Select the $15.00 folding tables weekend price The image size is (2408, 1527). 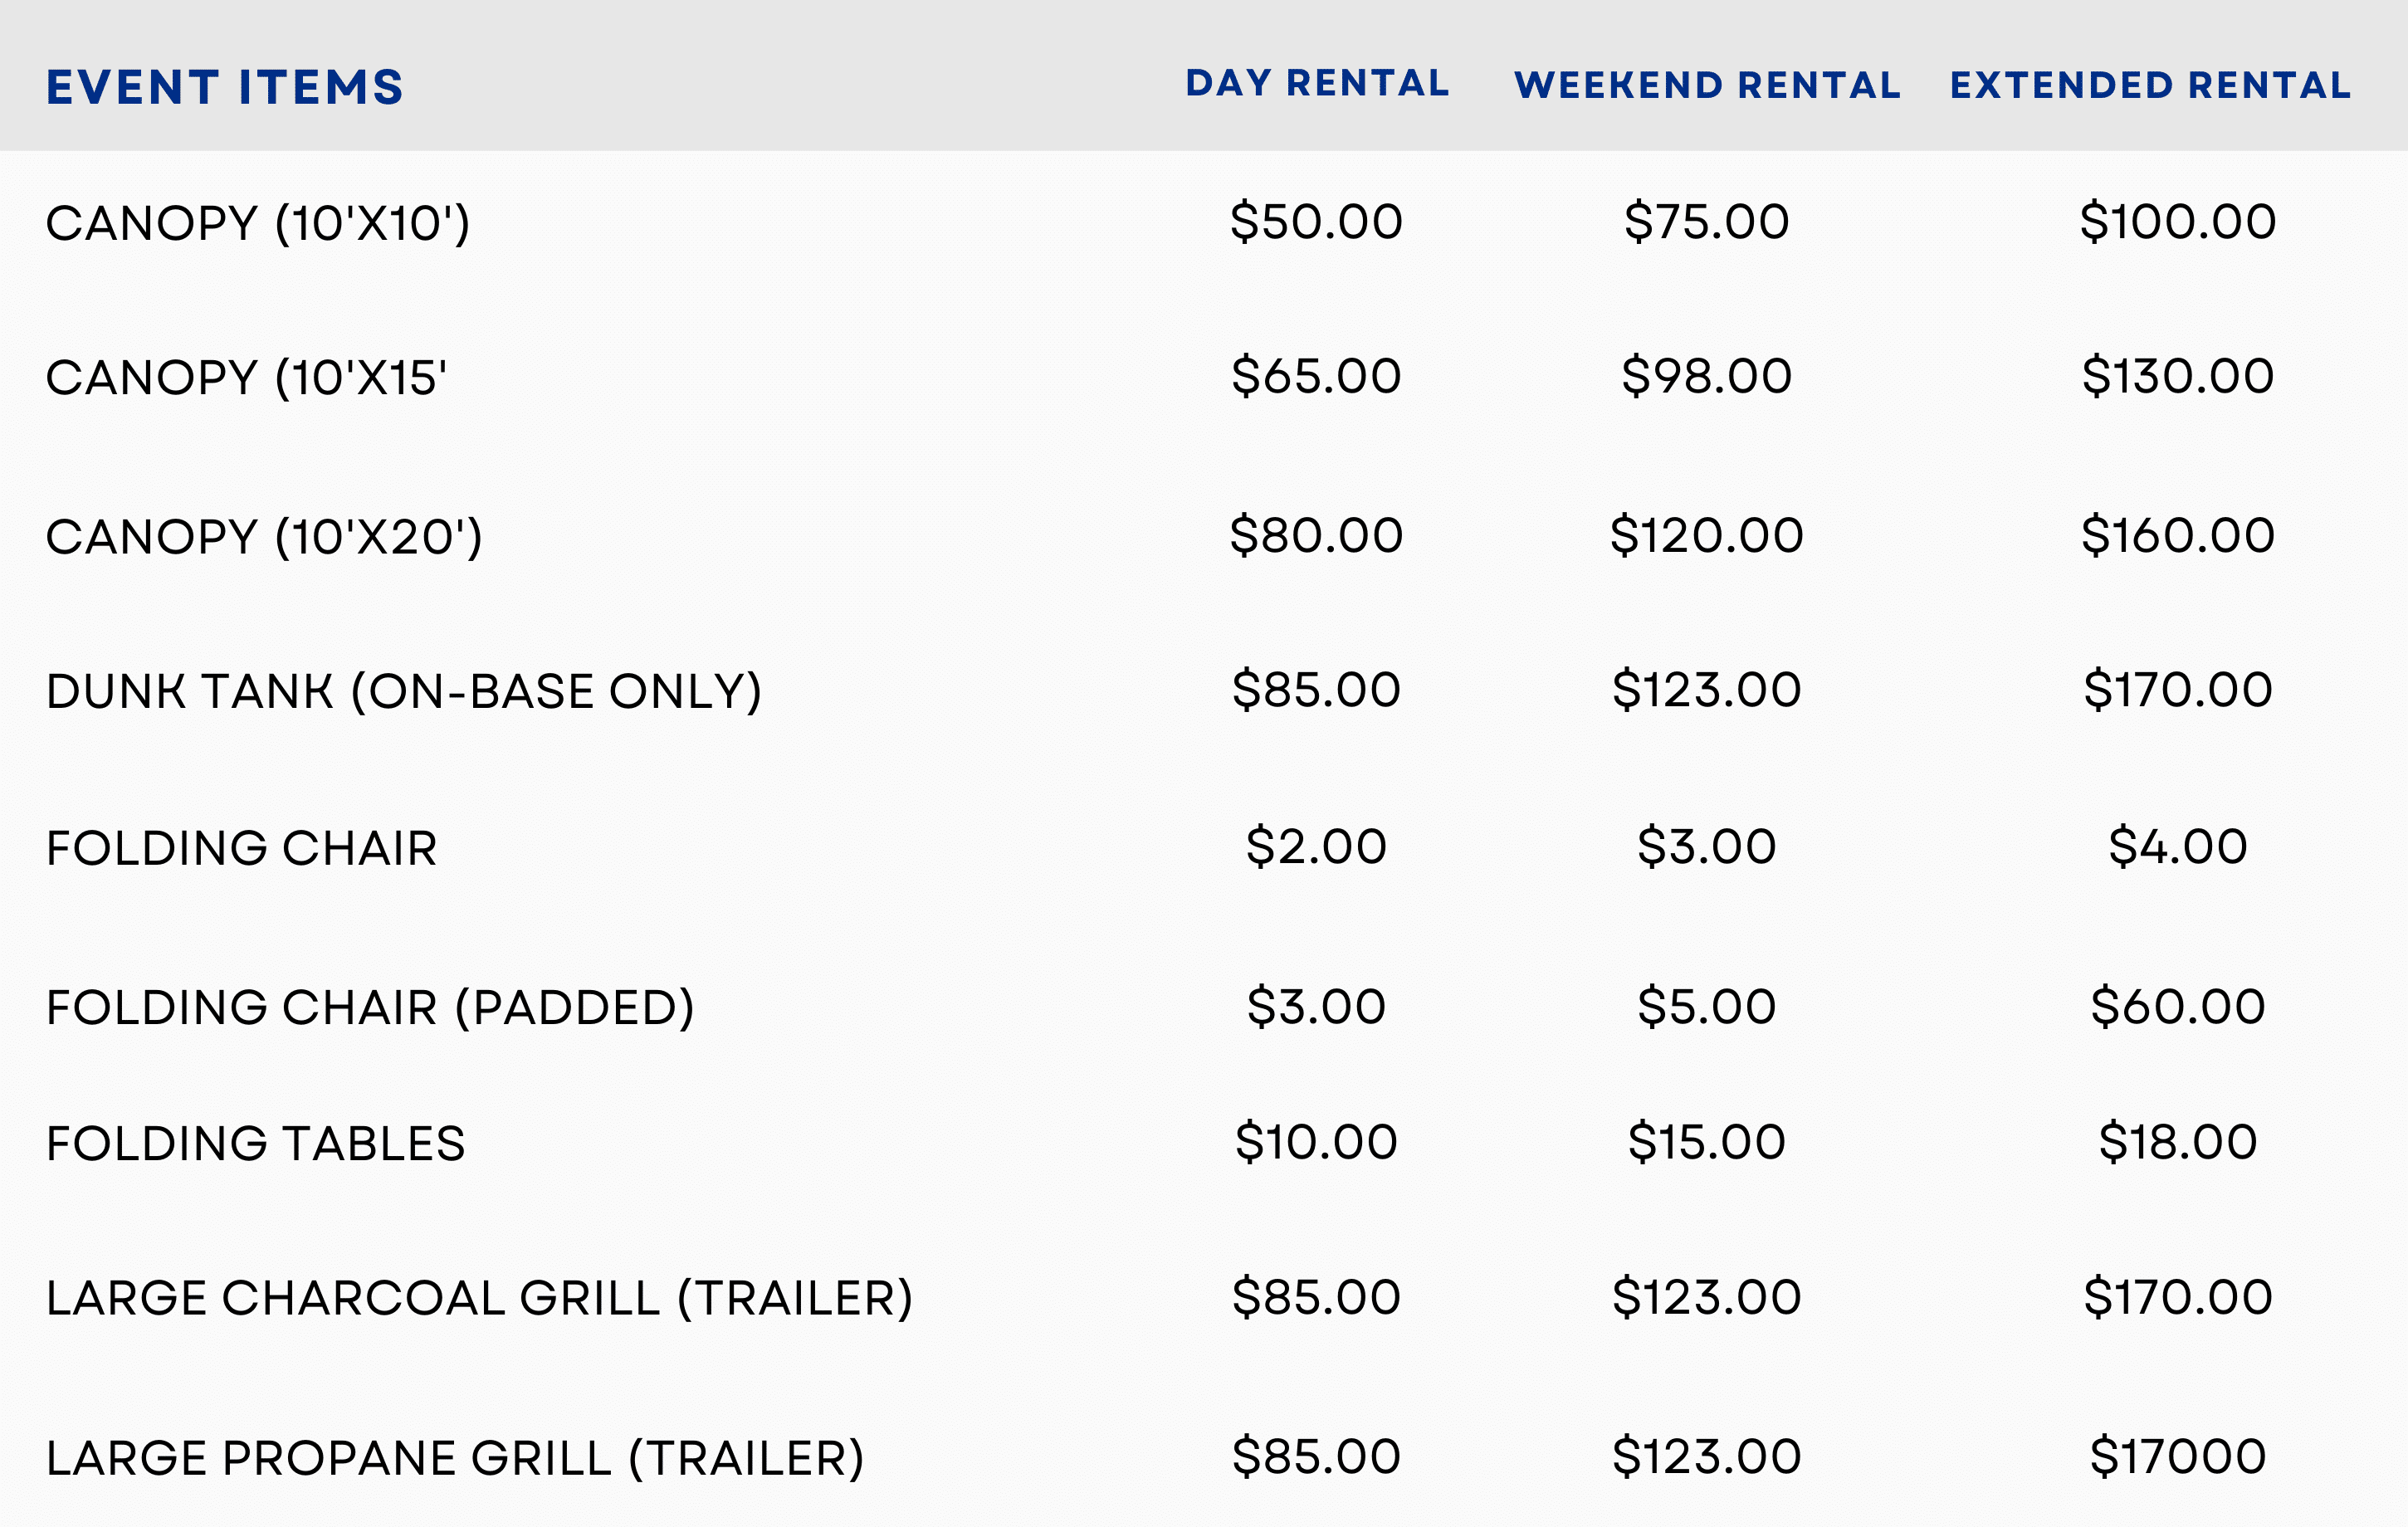[1706, 1142]
